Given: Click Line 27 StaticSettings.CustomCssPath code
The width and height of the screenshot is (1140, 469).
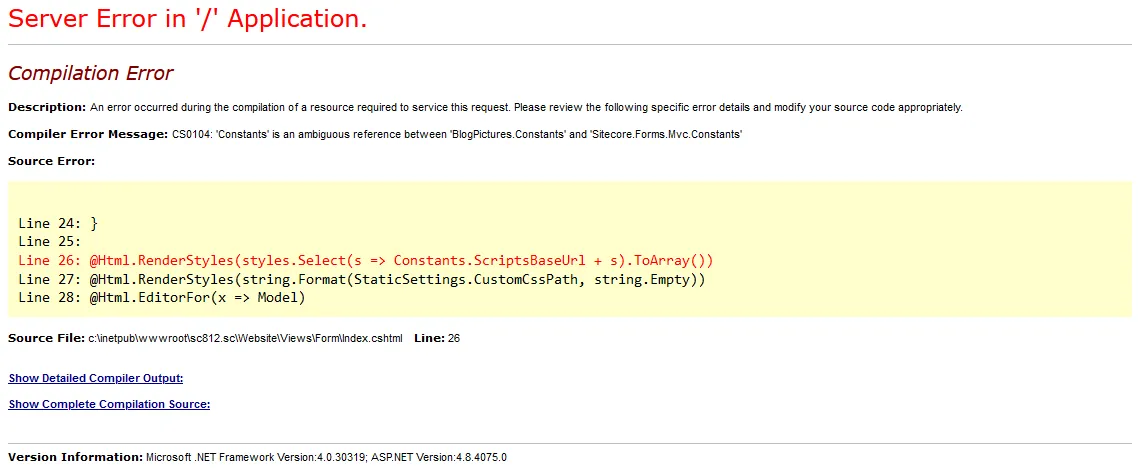Looking at the screenshot, I should 361,279.
